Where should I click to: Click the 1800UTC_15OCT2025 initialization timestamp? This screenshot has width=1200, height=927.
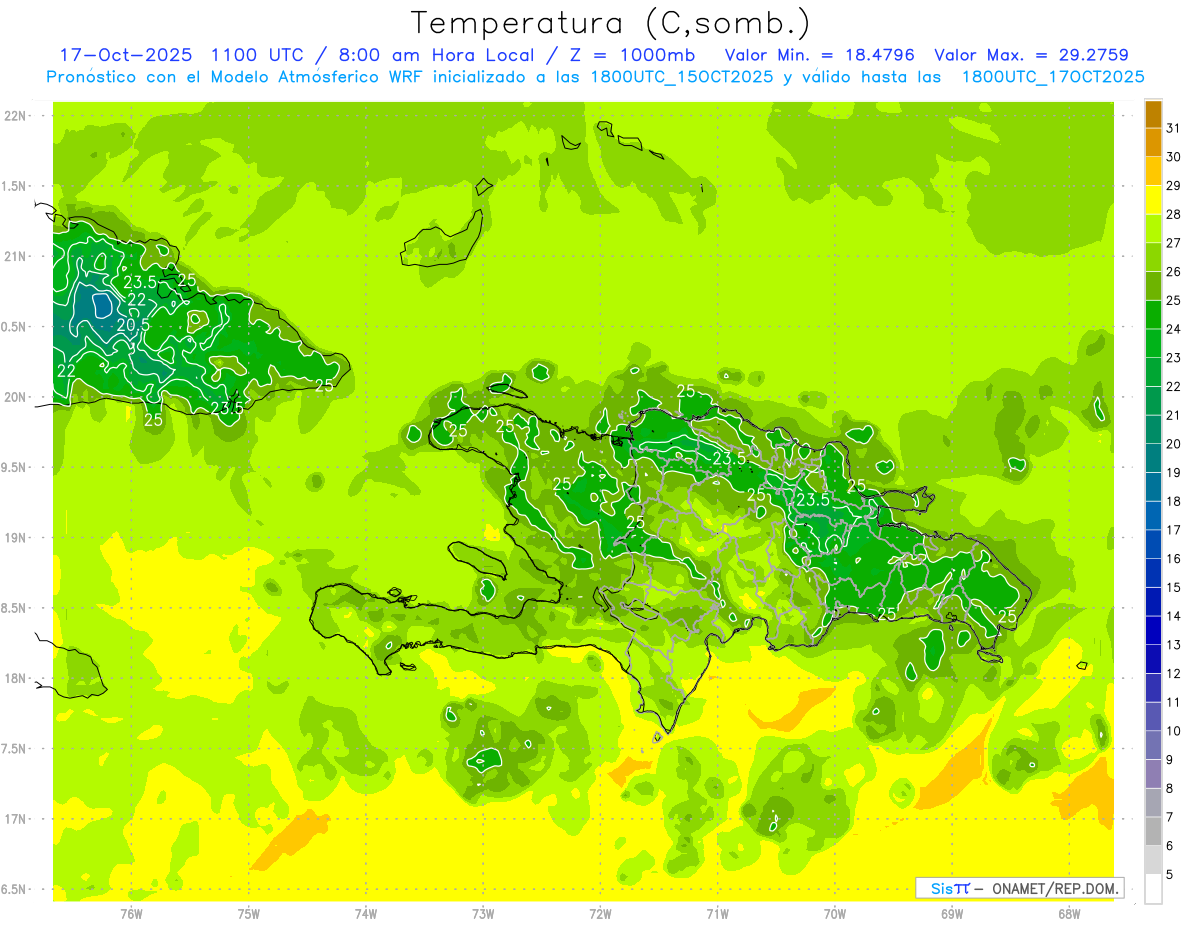click(682, 77)
